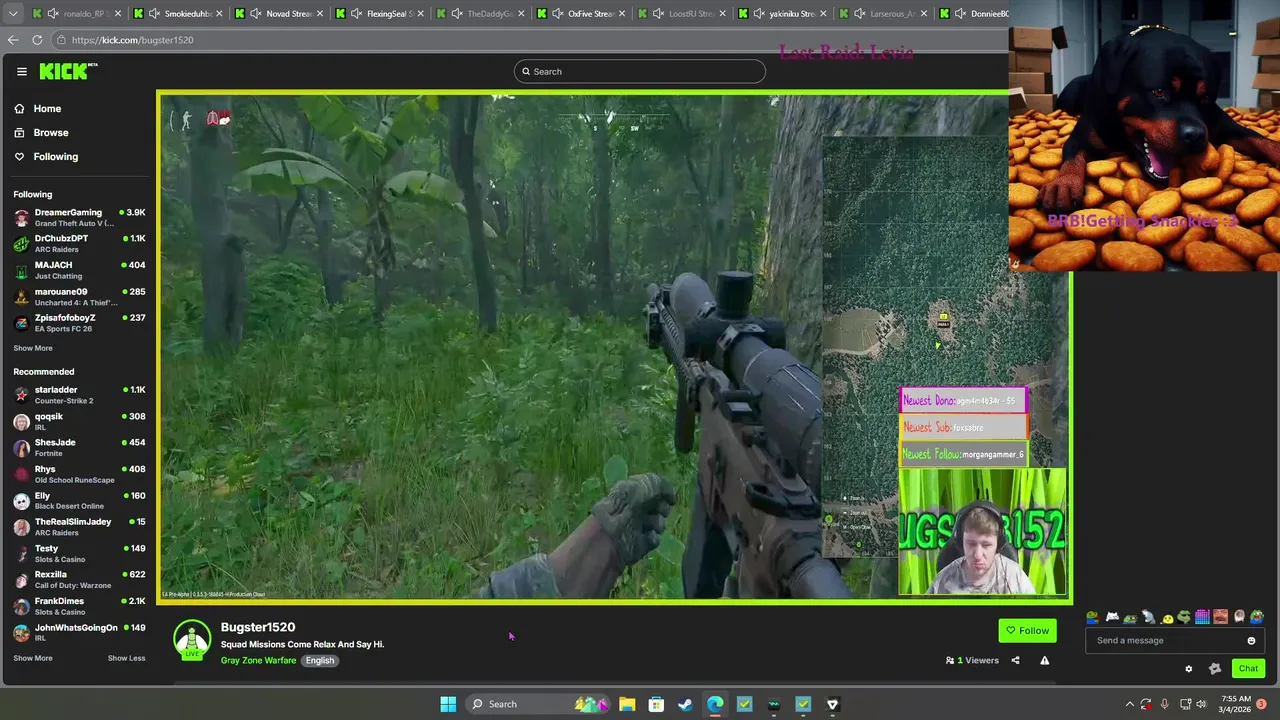1280x720 pixels.
Task: Expand Recommended list with Show More
Action: 33,658
